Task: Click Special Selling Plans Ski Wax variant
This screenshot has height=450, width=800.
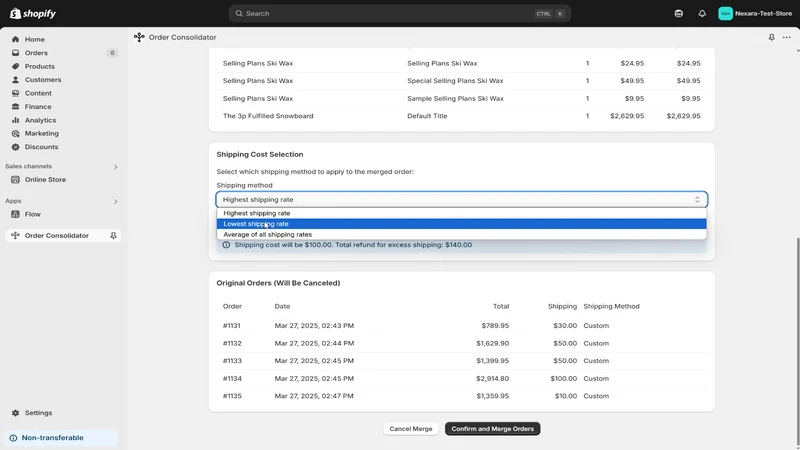Action: point(455,81)
